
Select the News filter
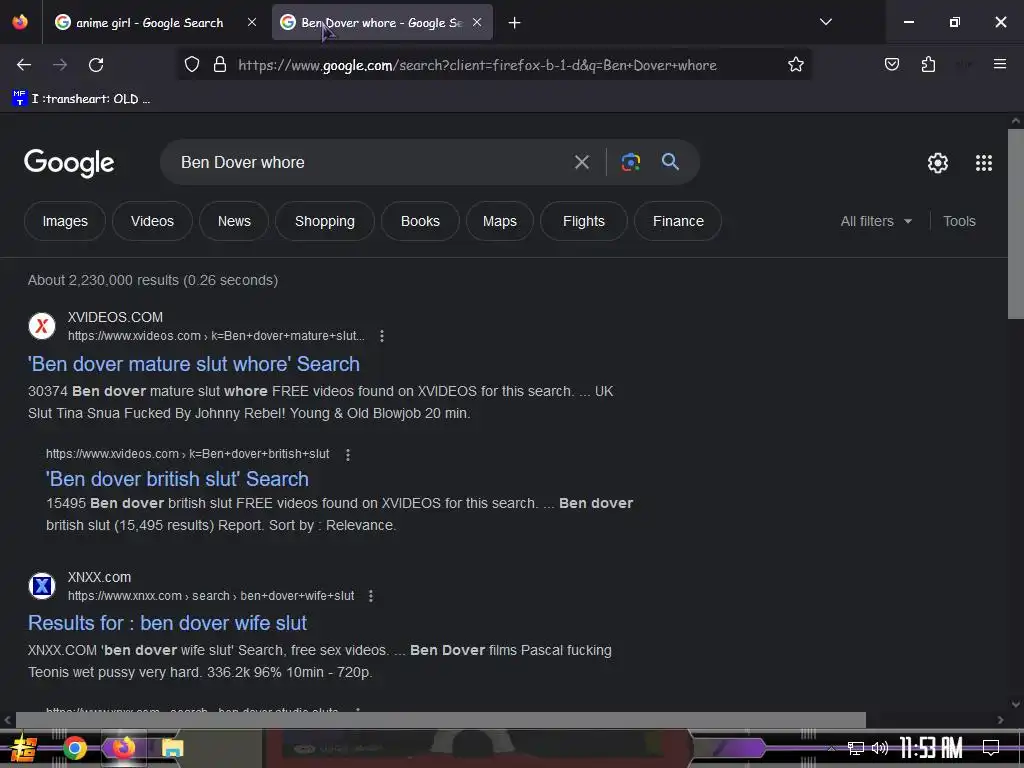(x=234, y=221)
